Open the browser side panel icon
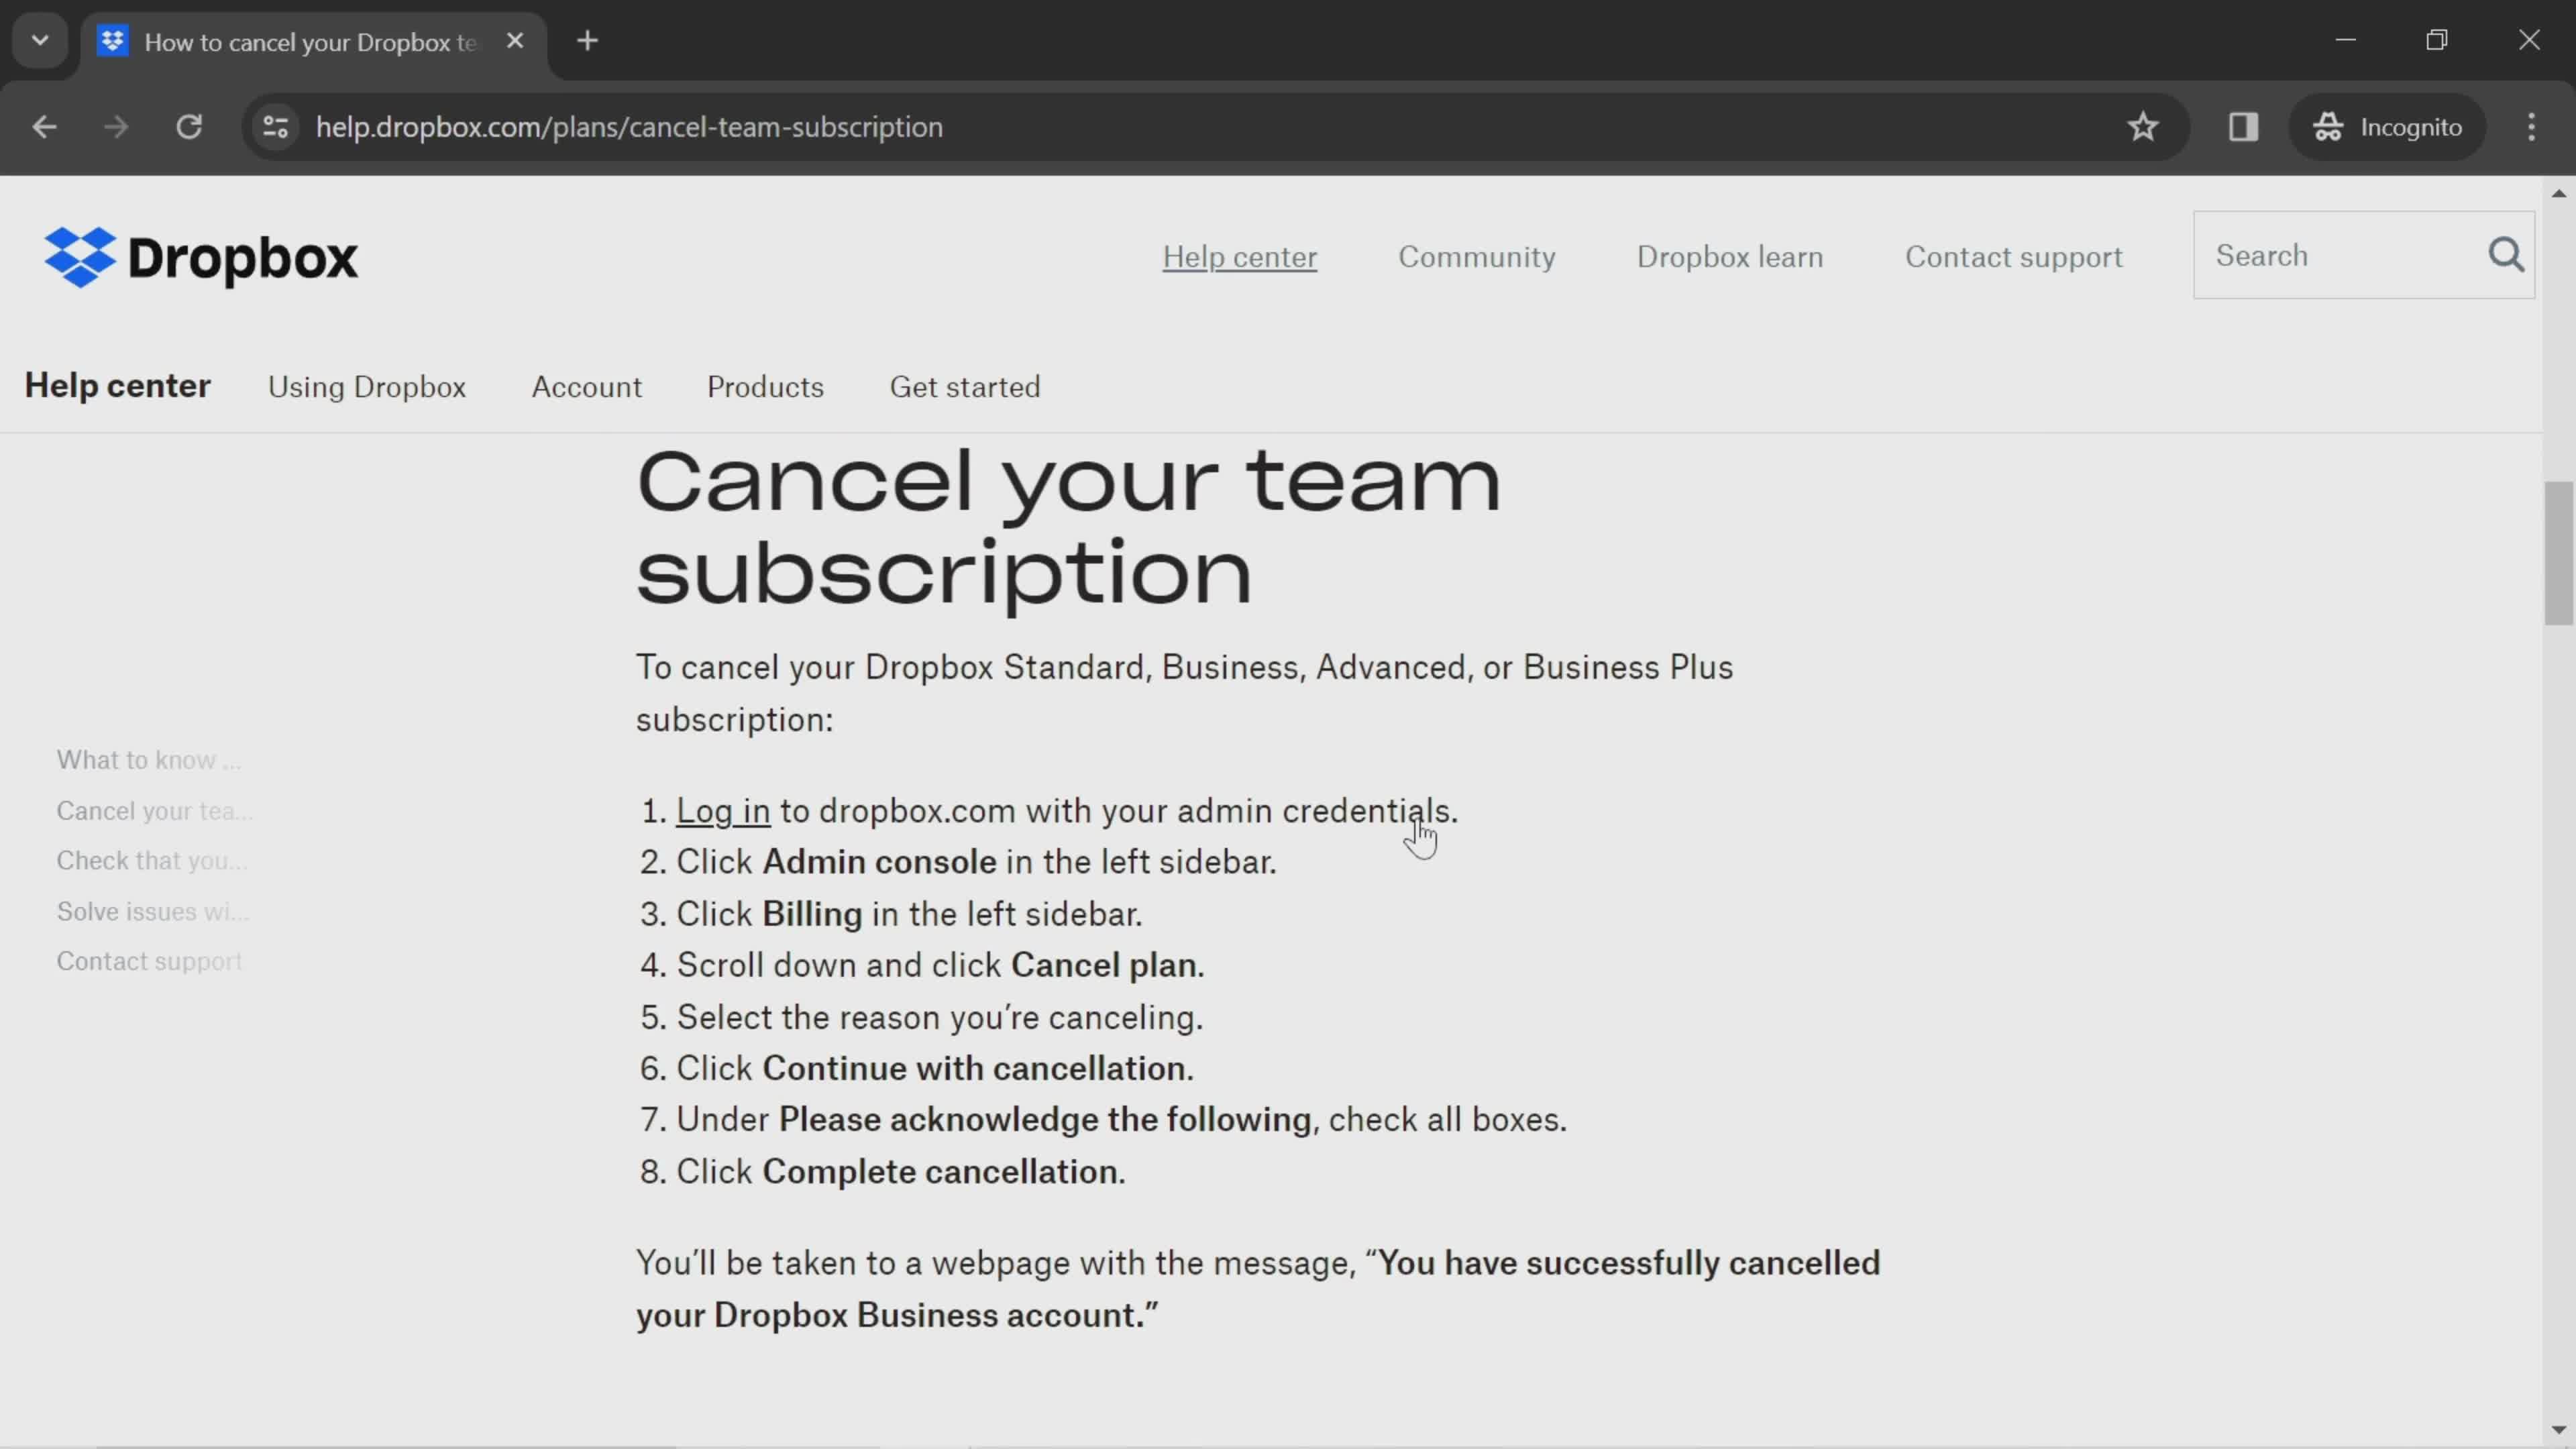Screen dimensions: 2576x1449 (2243, 127)
